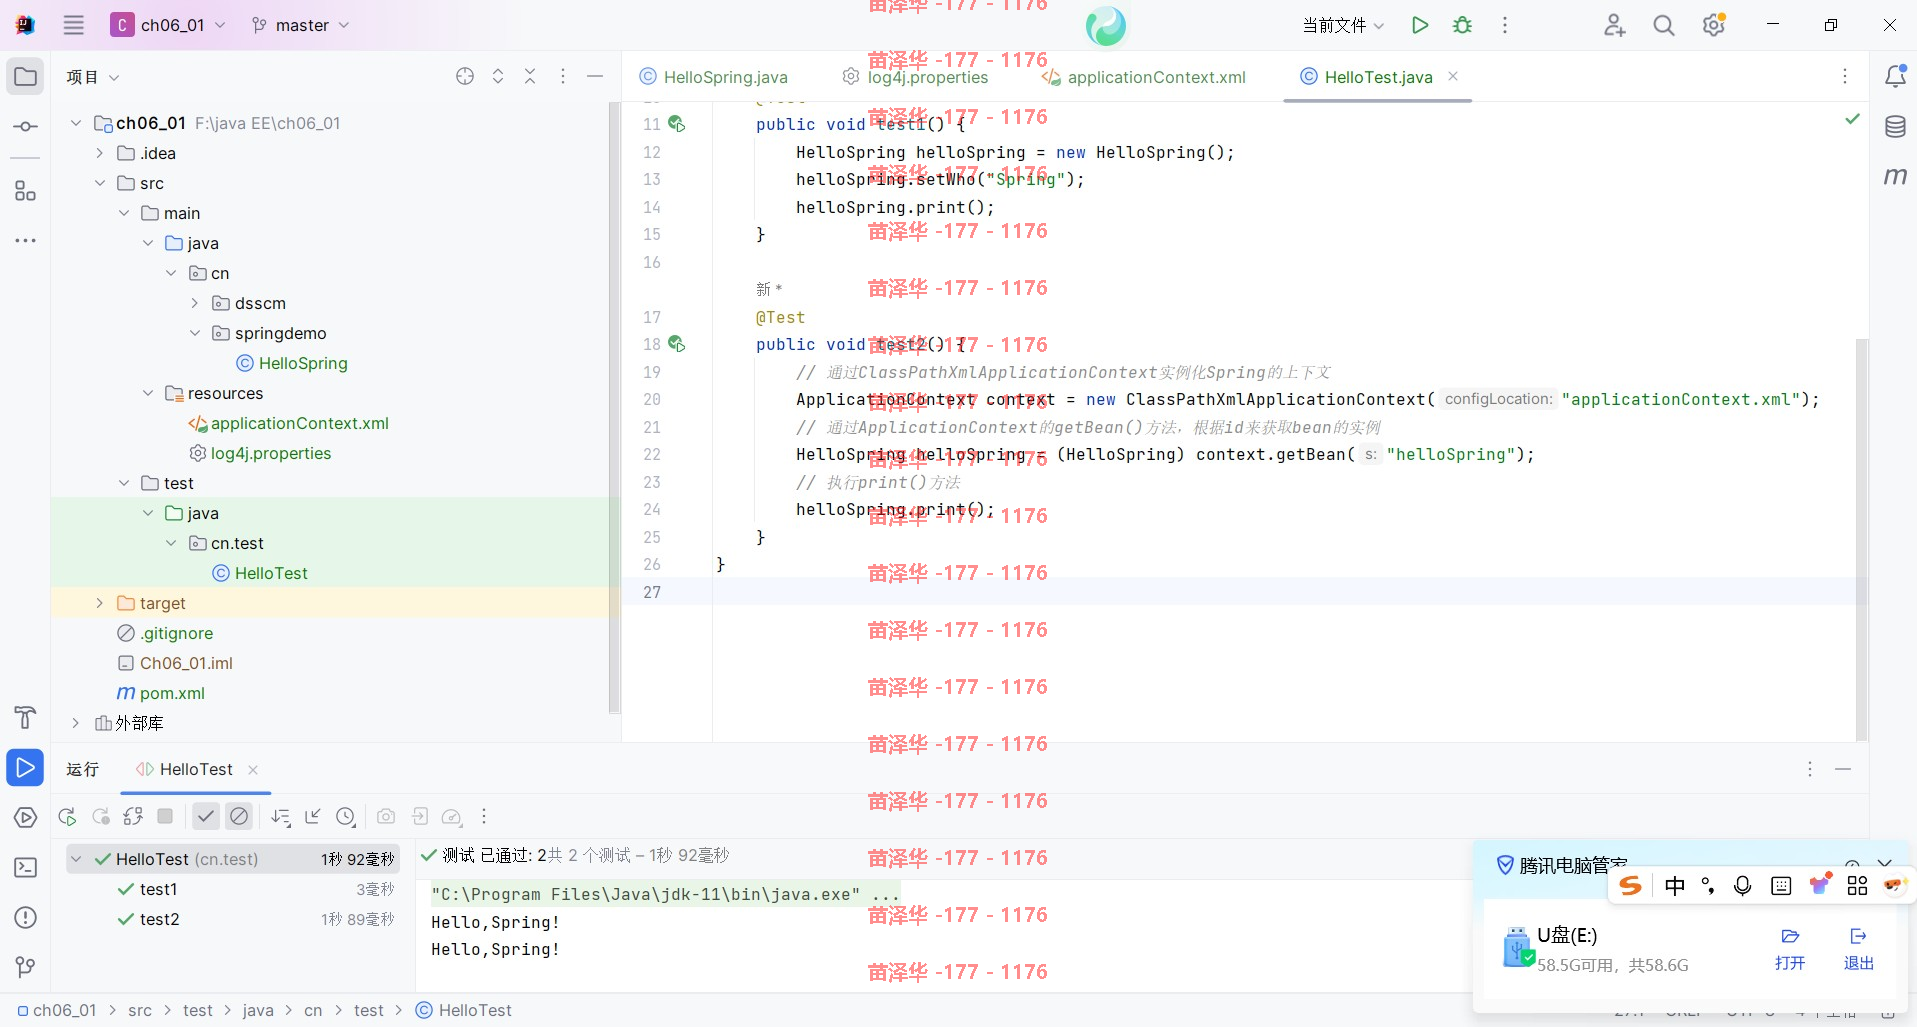Expand the .idea folder
Image resolution: width=1917 pixels, height=1027 pixels.
99,153
